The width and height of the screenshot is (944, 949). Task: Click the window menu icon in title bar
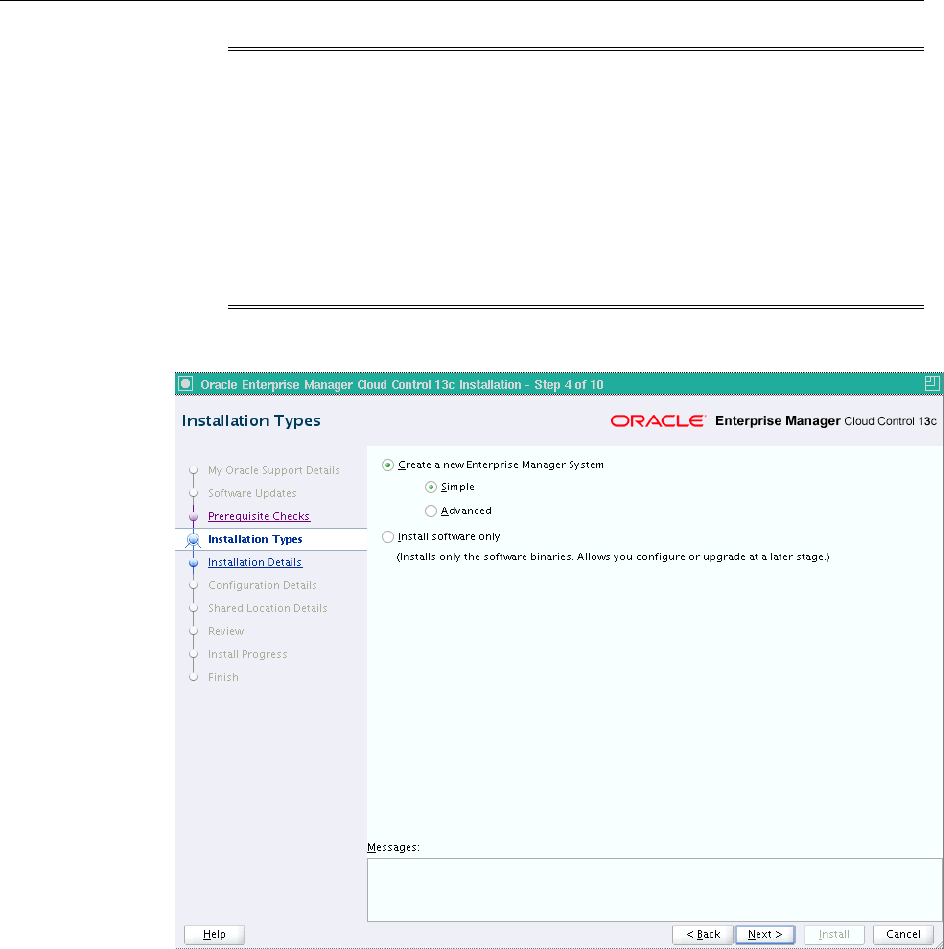186,384
